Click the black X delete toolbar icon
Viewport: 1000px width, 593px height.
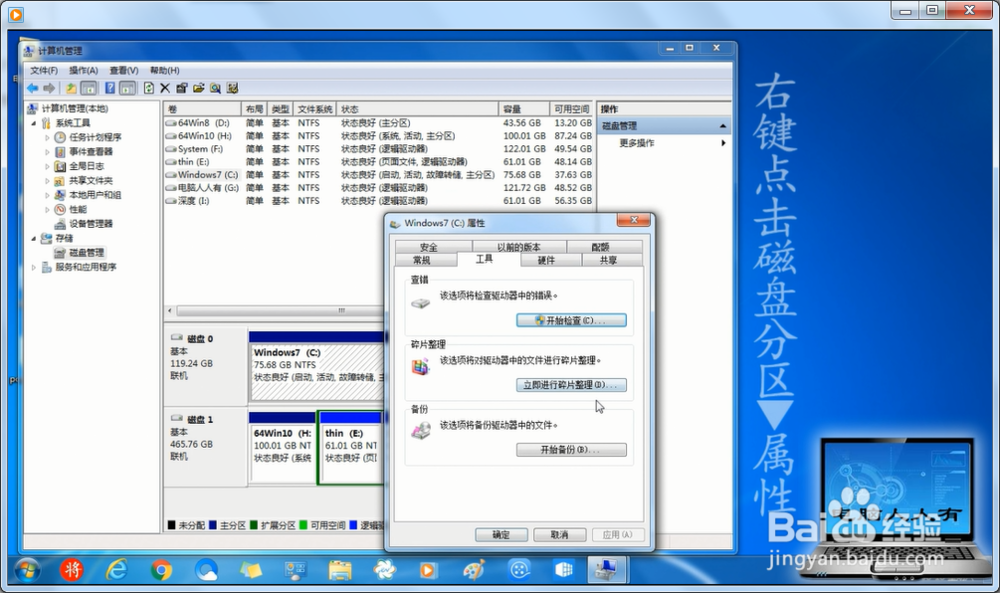pyautogui.click(x=165, y=88)
